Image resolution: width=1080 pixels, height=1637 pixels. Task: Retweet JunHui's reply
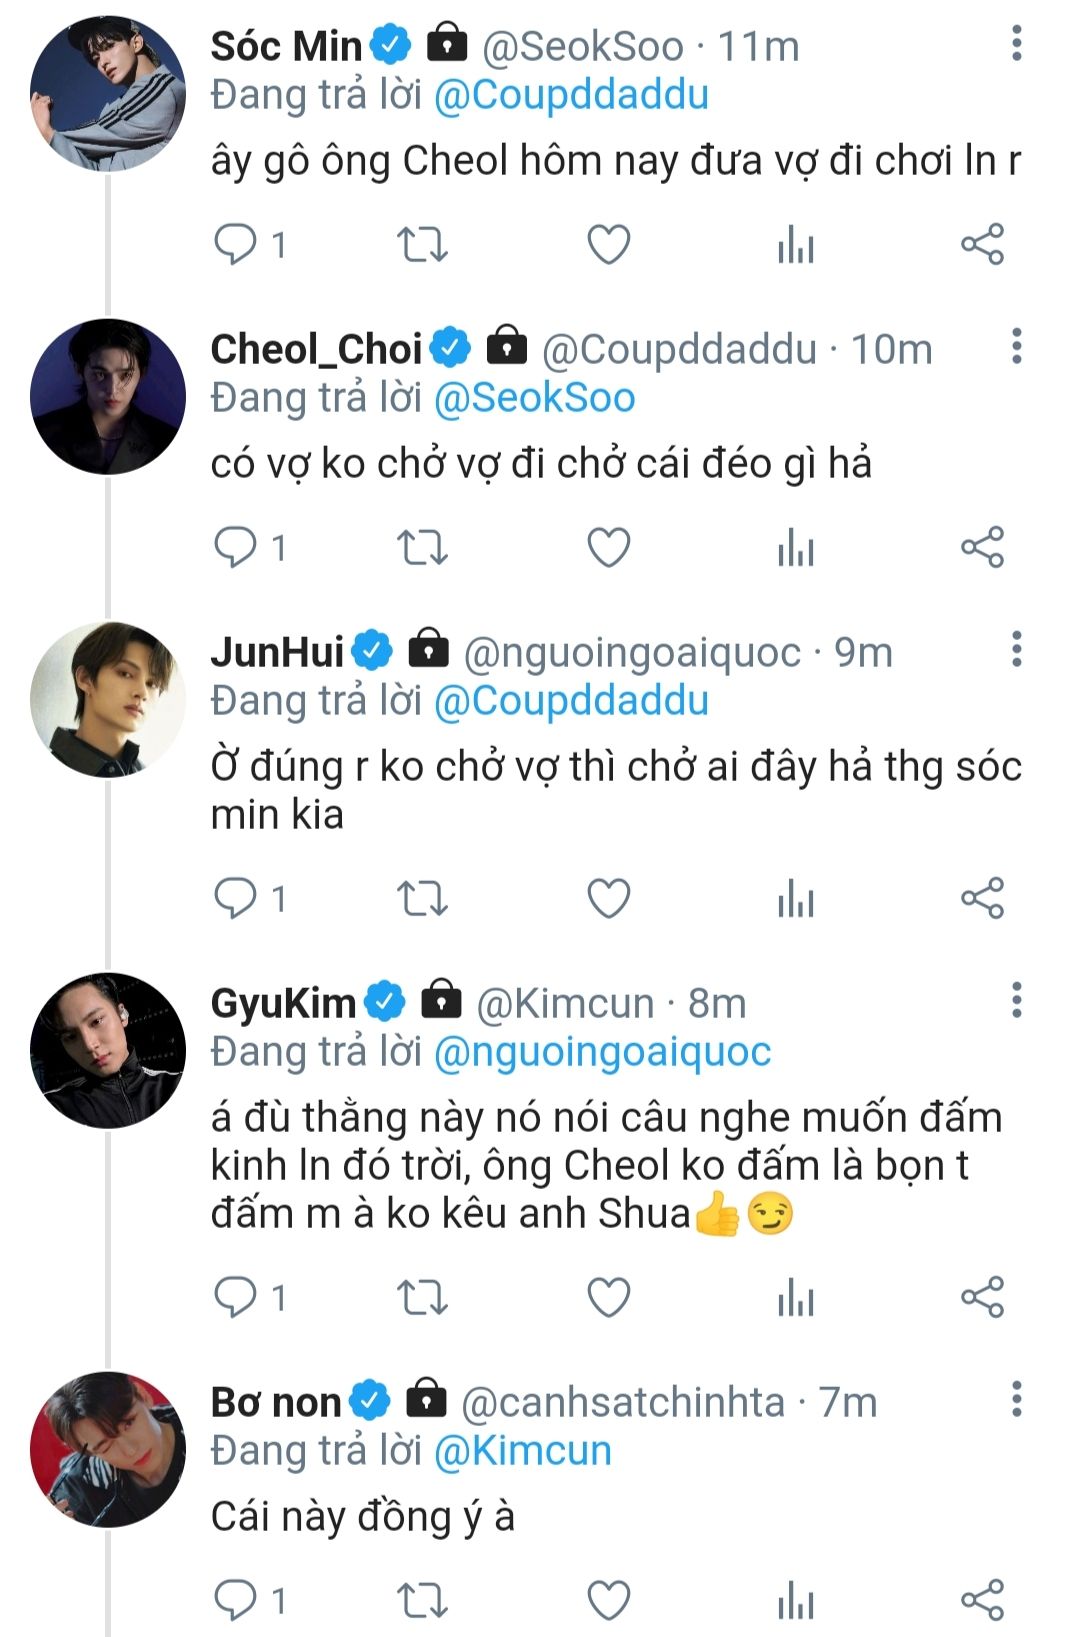pyautogui.click(x=422, y=898)
